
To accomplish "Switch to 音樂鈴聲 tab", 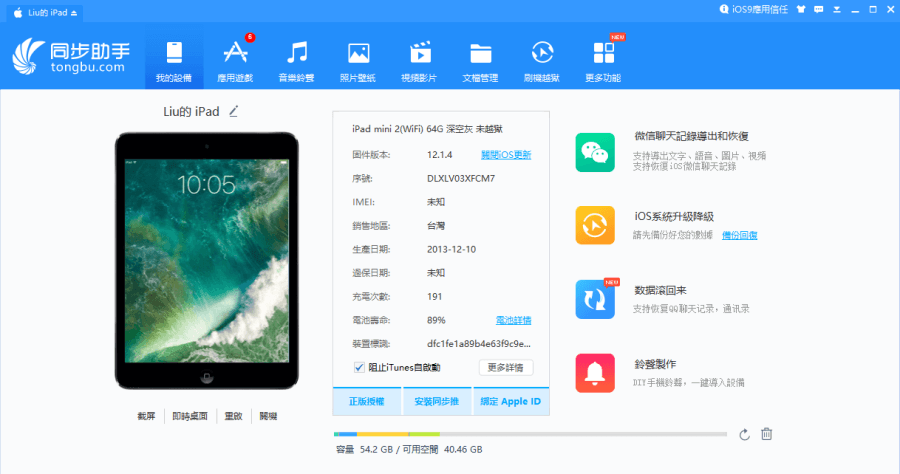I will pos(297,61).
